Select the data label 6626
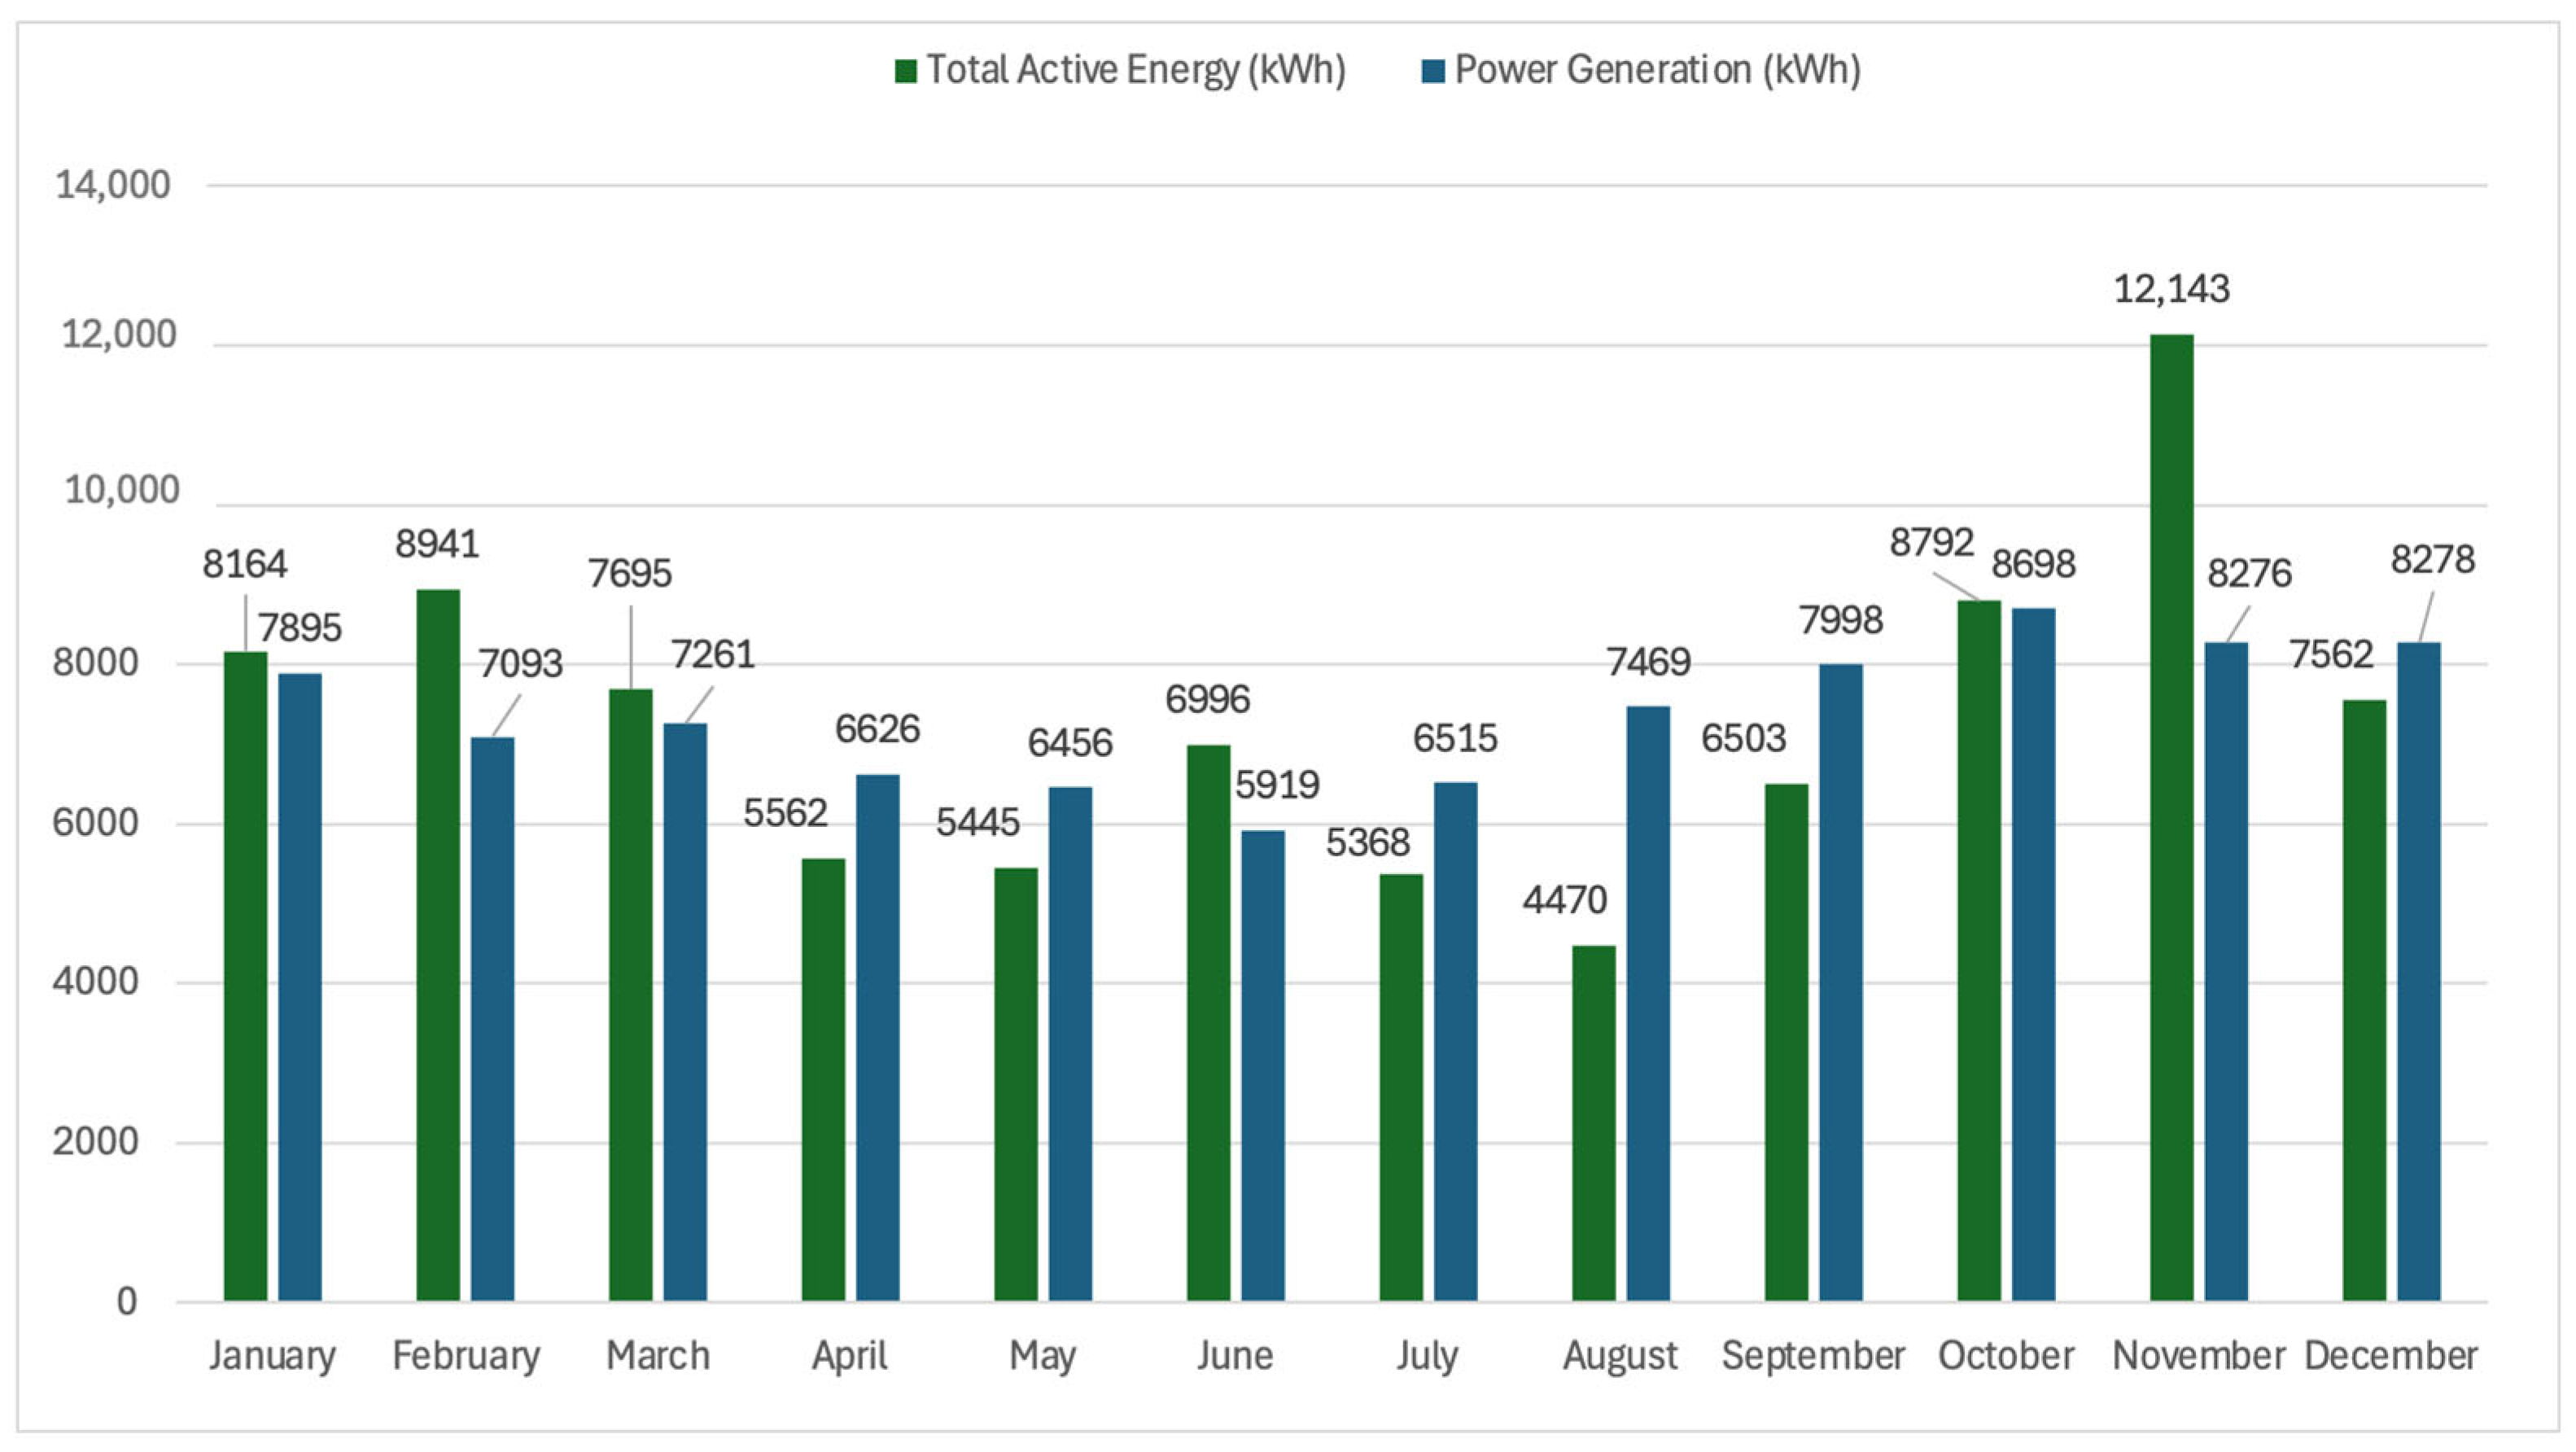 point(878,729)
